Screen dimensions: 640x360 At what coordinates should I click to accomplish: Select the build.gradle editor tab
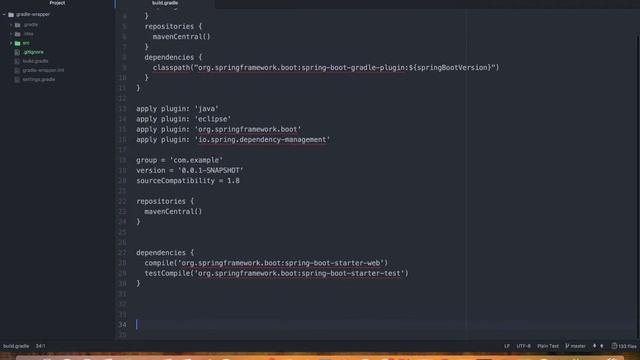[x=165, y=3]
